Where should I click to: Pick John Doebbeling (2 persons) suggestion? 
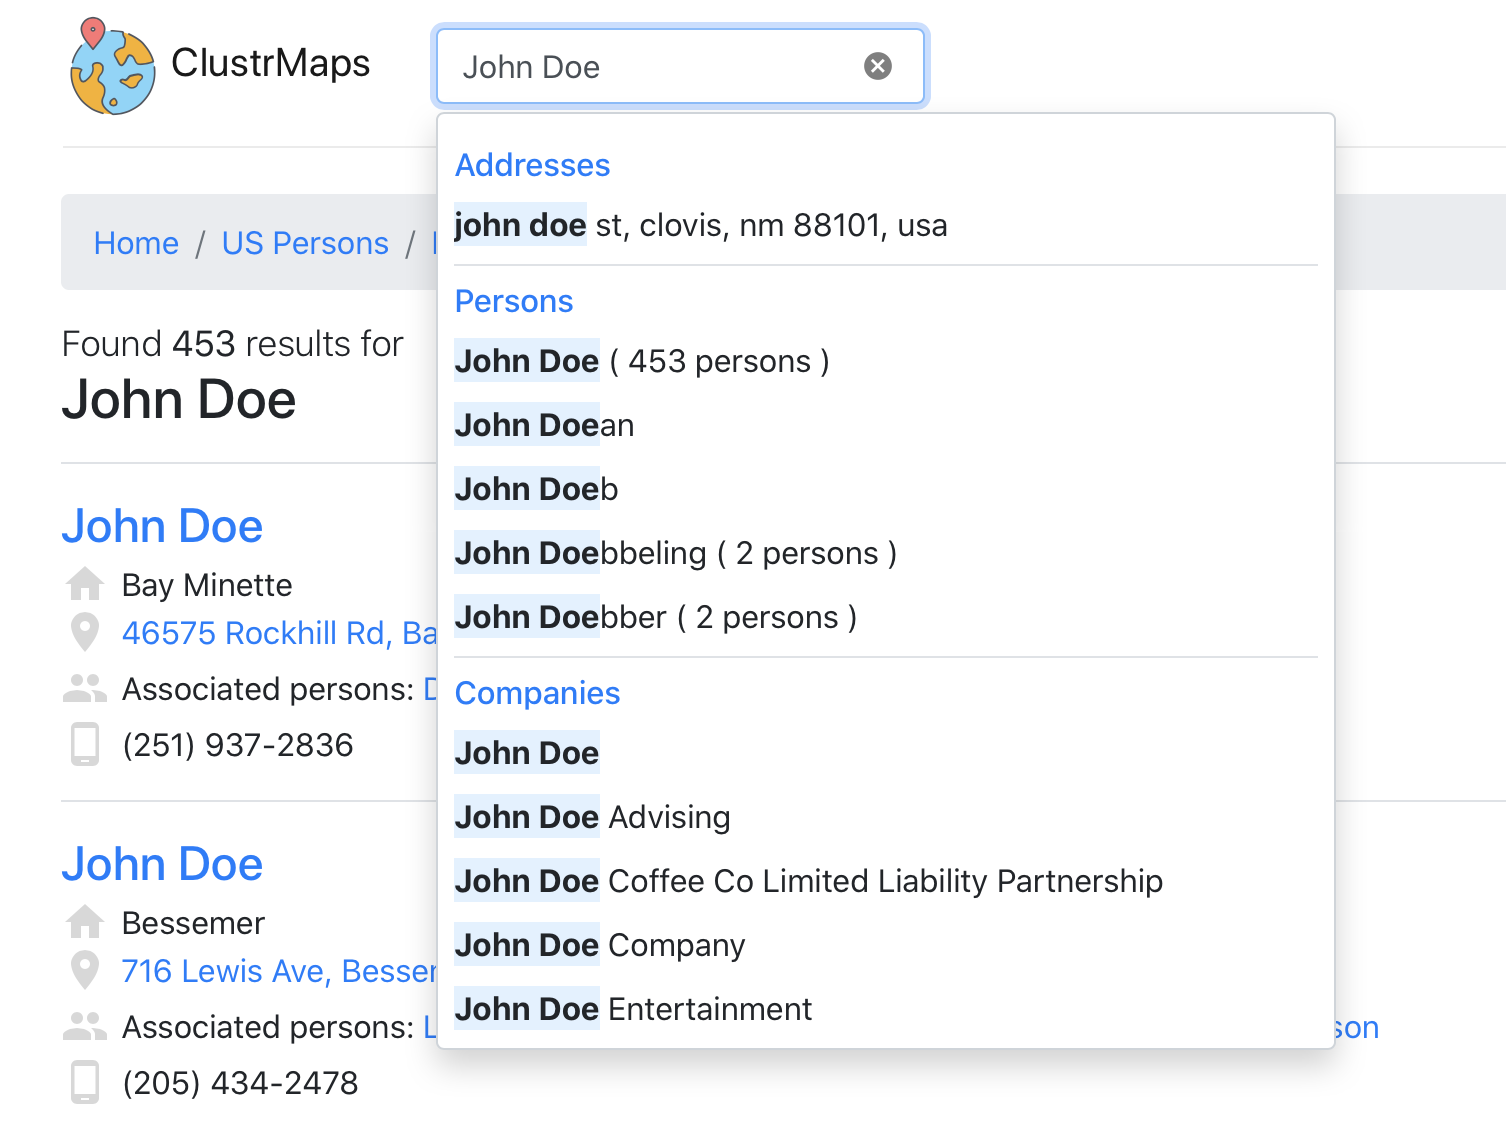[675, 553]
